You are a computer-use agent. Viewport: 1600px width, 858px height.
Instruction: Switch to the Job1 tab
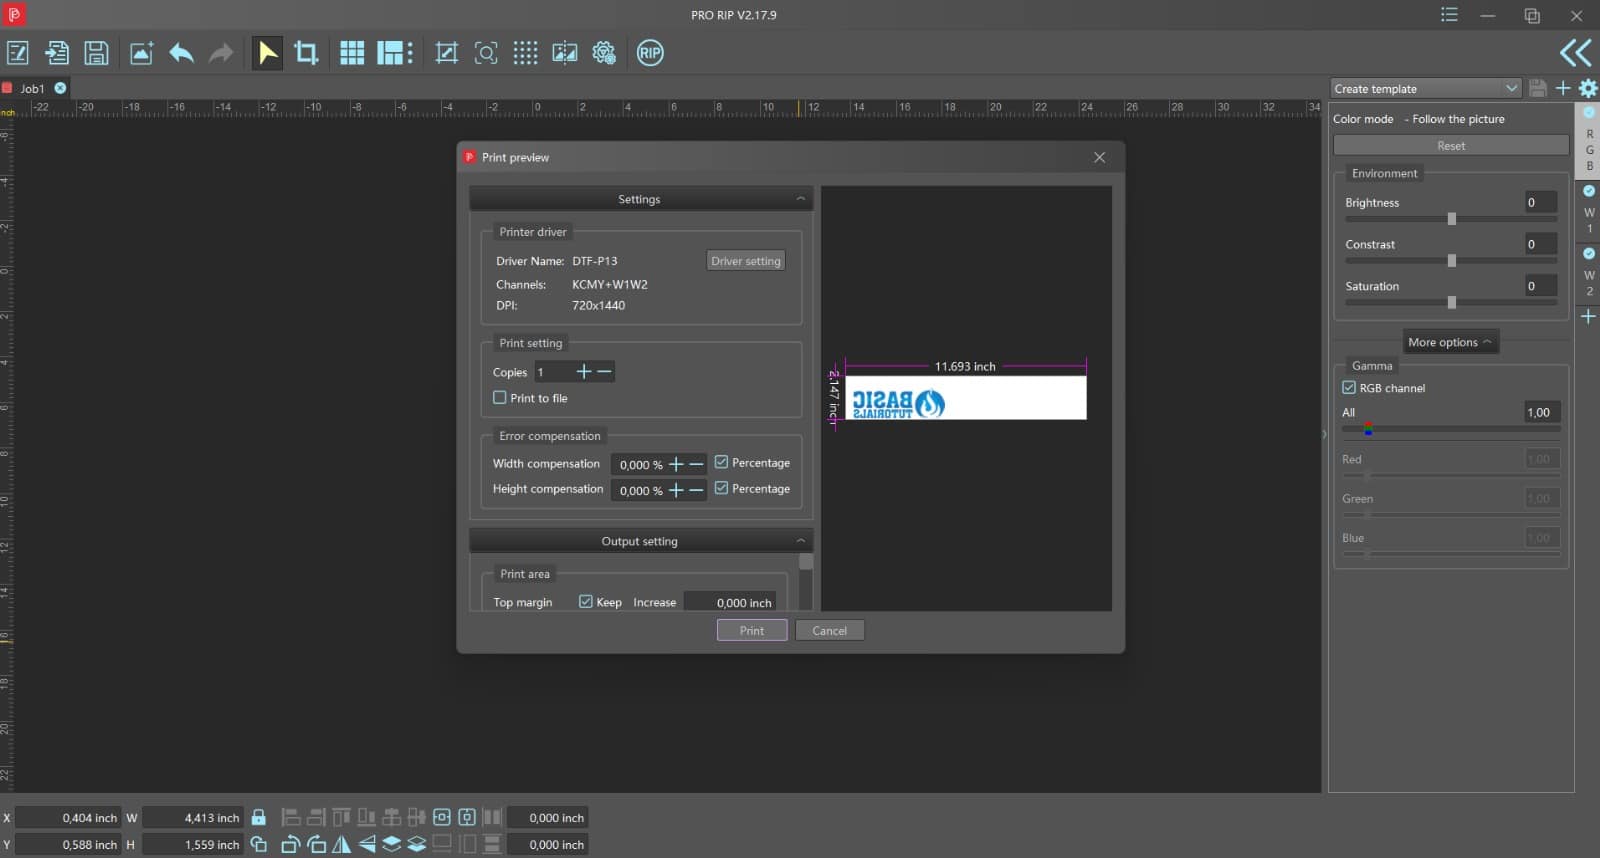(x=32, y=89)
